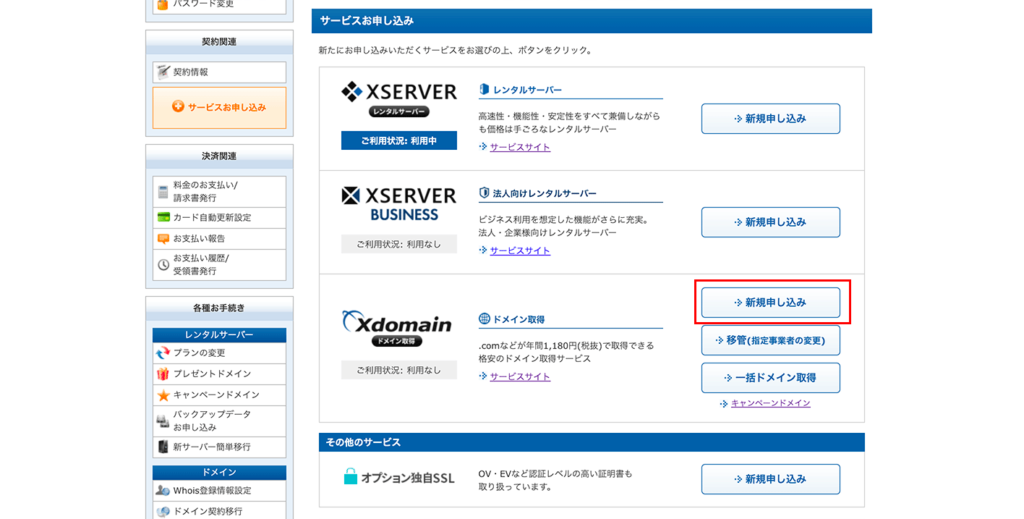Click the backup icon beside バックアップデータ
Image resolution: width=1024 pixels, height=519 pixels.
pyautogui.click(x=163, y=421)
